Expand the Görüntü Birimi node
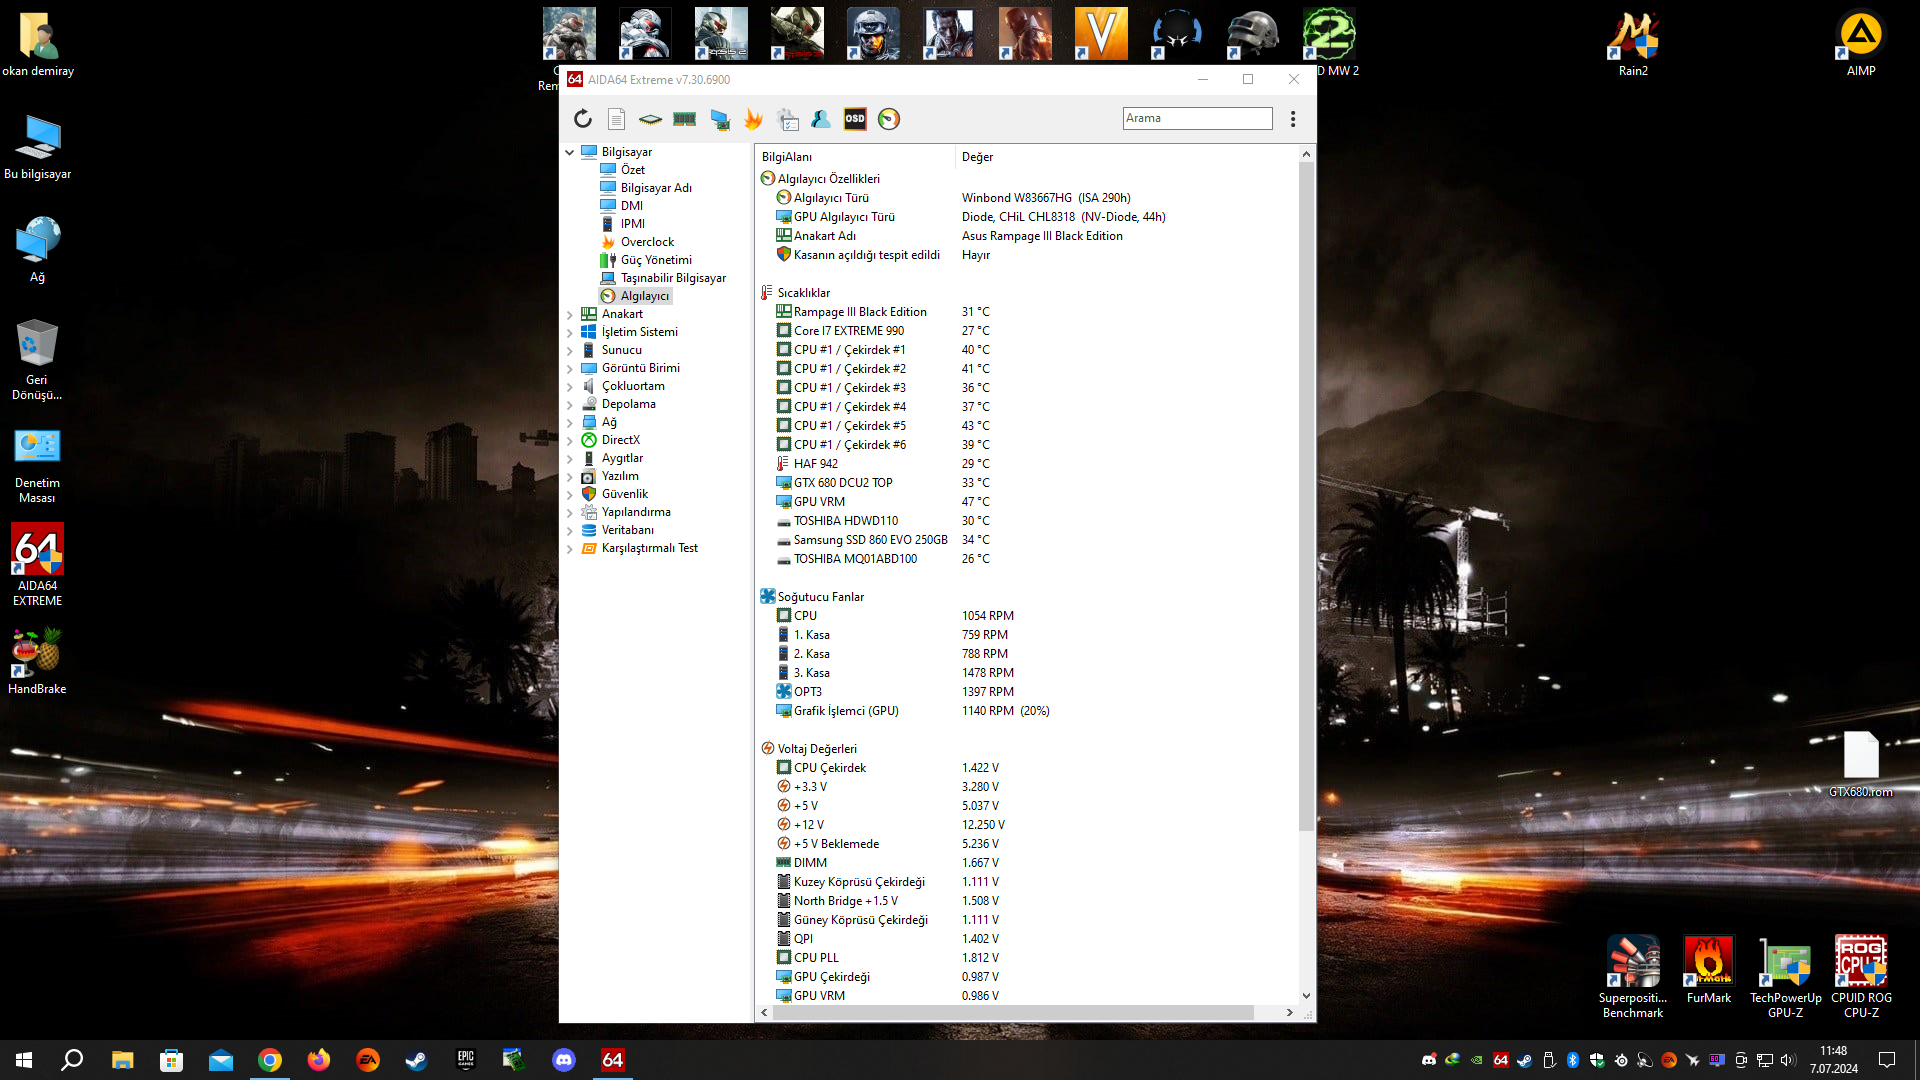The width and height of the screenshot is (1920, 1080). (x=570, y=368)
